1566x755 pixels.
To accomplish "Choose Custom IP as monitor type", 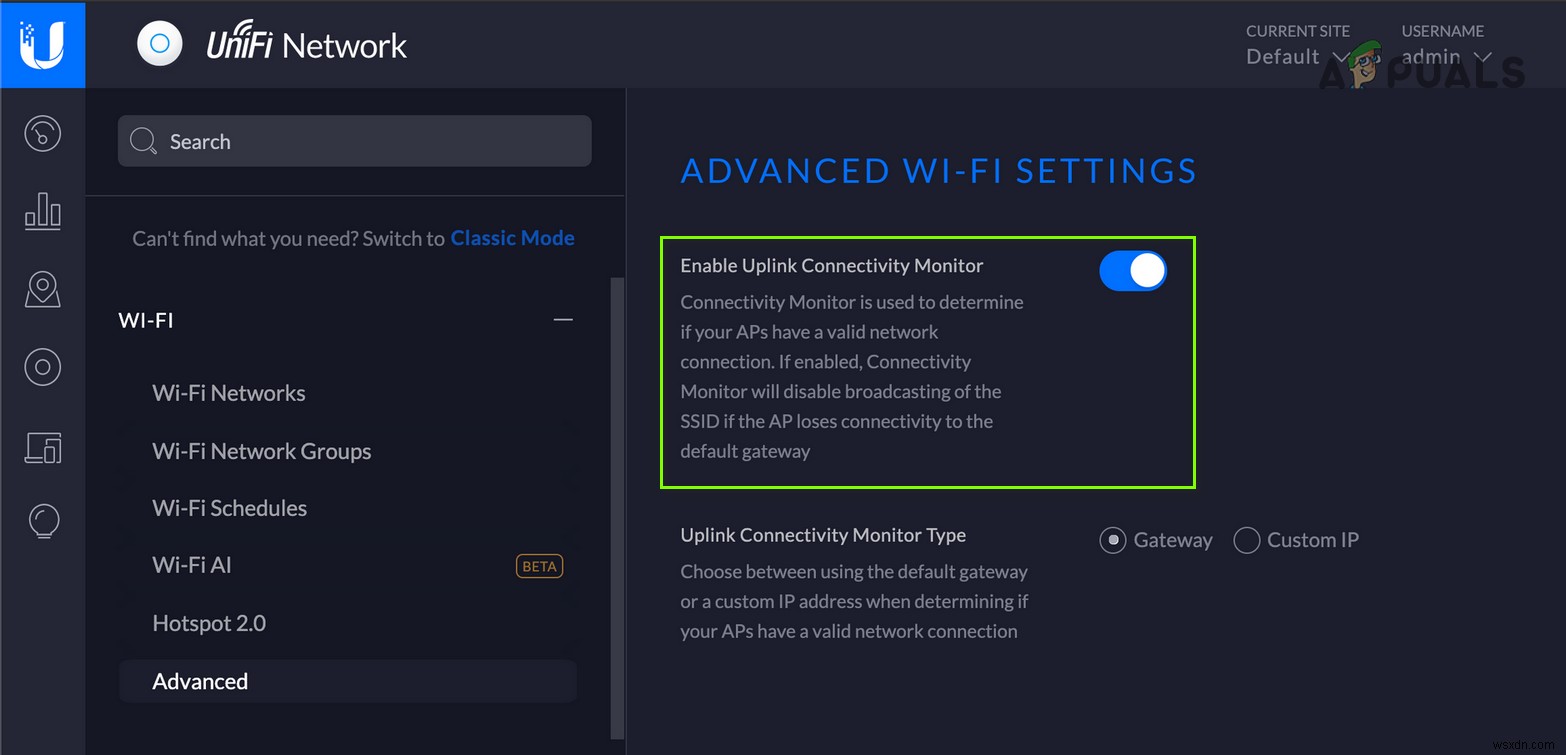I will click(1247, 540).
